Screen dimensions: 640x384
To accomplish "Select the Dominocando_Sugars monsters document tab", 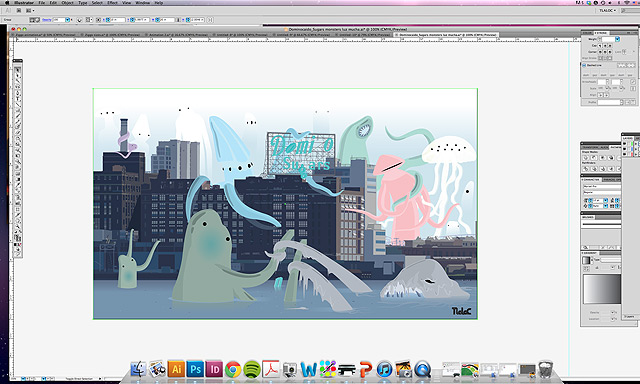I will point(447,35).
